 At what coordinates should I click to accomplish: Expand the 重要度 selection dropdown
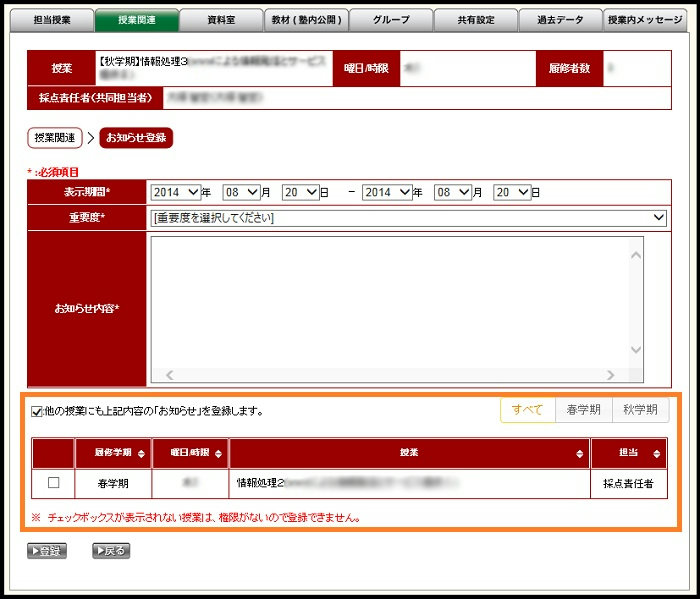click(408, 218)
